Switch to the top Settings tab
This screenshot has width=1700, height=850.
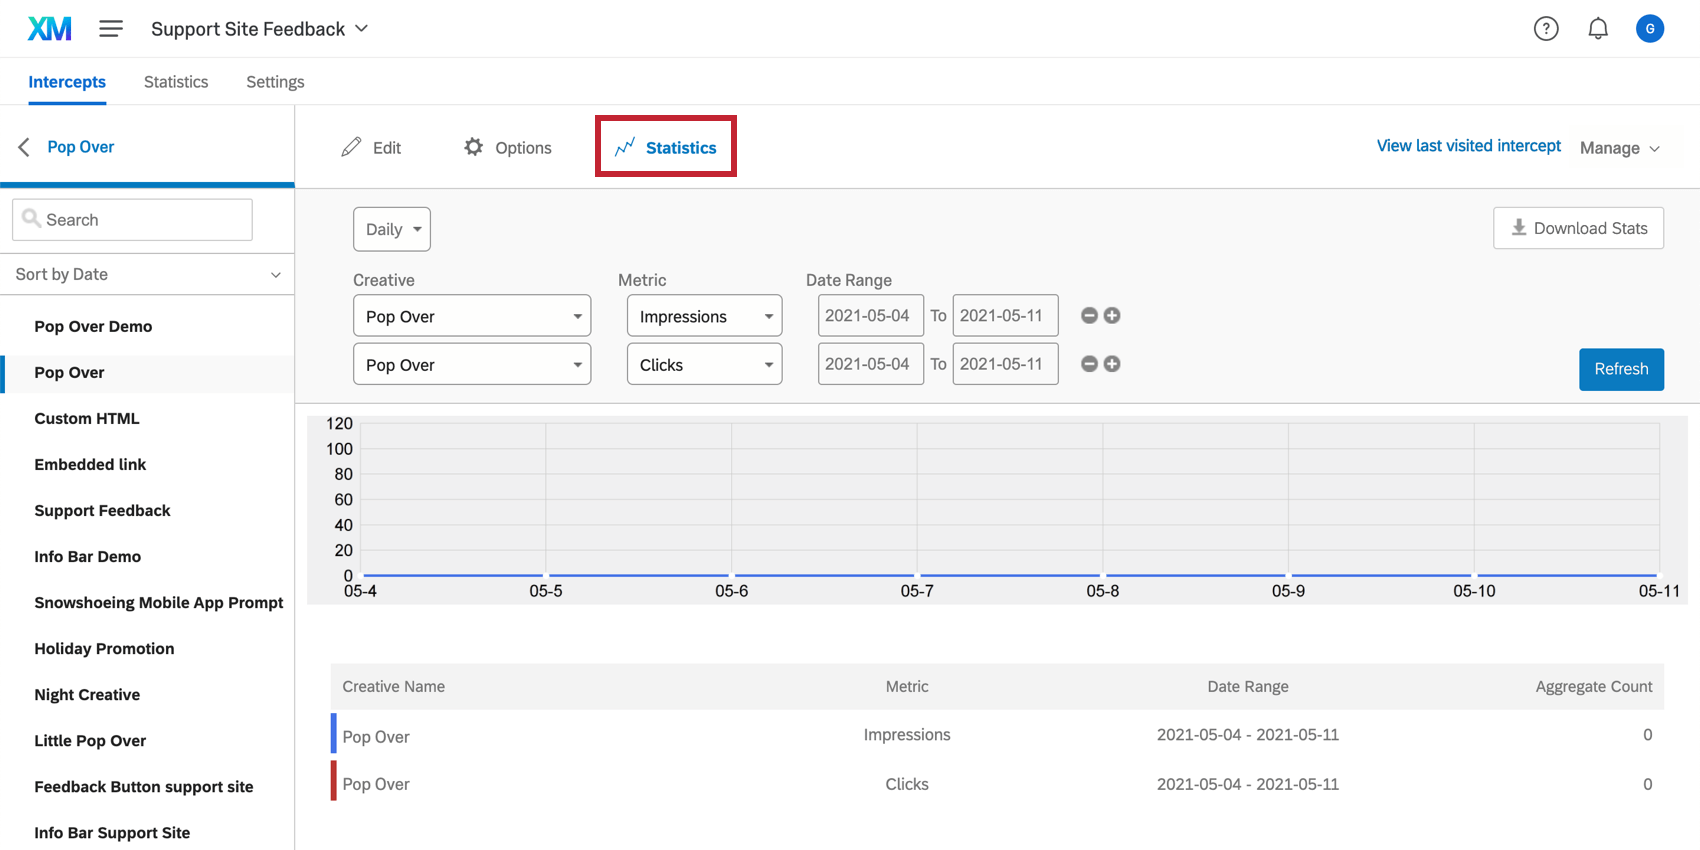click(x=275, y=82)
